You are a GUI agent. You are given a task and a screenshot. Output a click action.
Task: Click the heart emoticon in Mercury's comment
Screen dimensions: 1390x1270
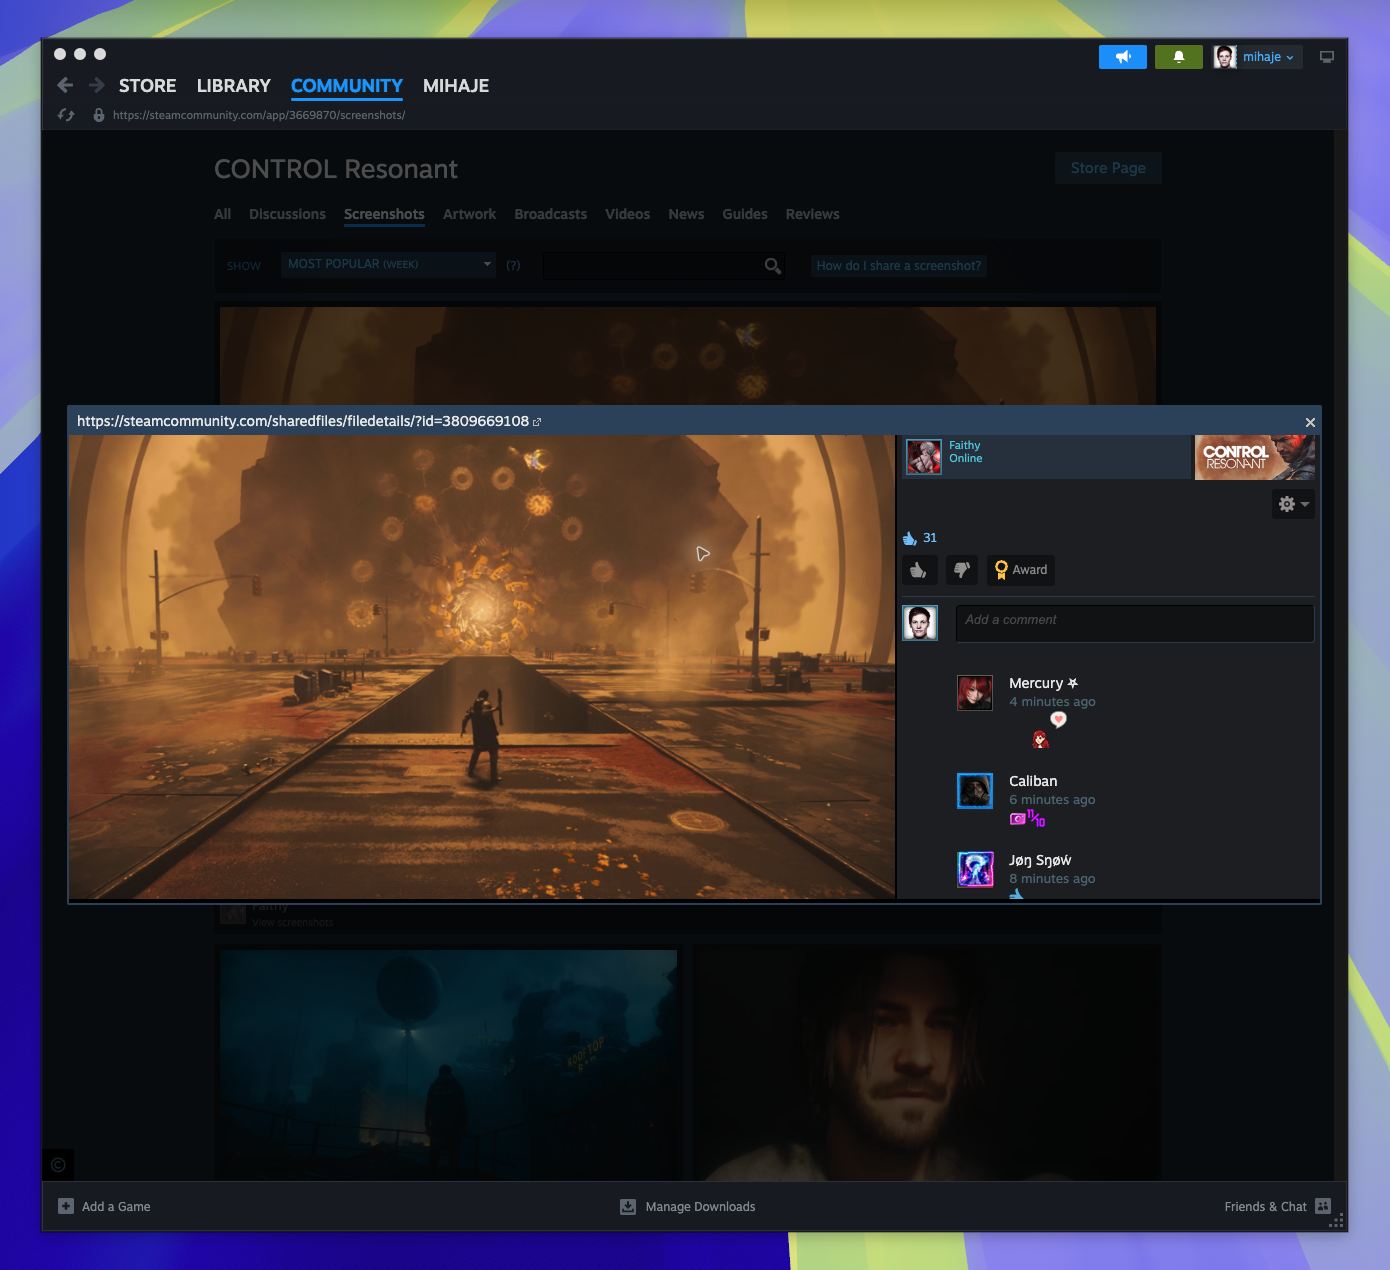pyautogui.click(x=1058, y=719)
